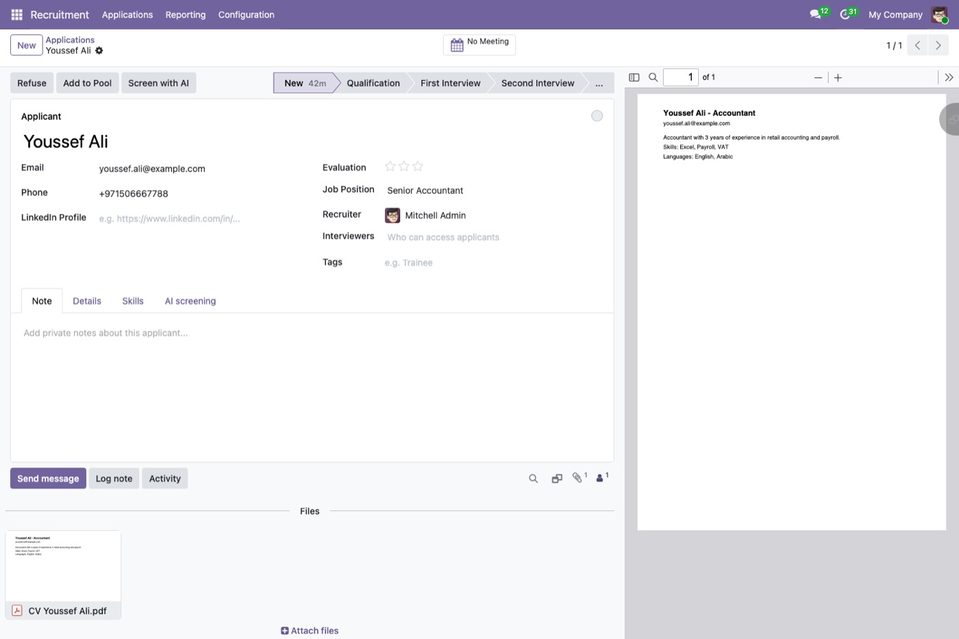This screenshot has height=639, width=959.
Task: Show followers of this applicant
Action: pyautogui.click(x=602, y=478)
